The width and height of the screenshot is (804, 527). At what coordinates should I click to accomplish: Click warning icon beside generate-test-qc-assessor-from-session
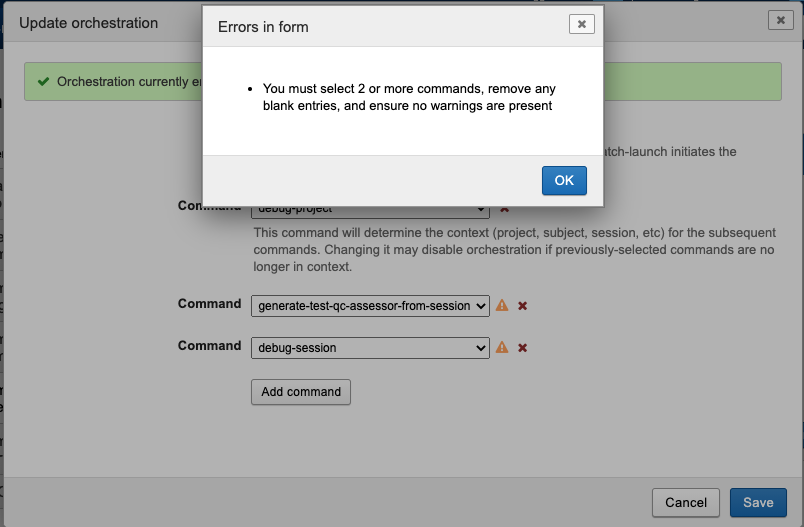pyautogui.click(x=502, y=305)
